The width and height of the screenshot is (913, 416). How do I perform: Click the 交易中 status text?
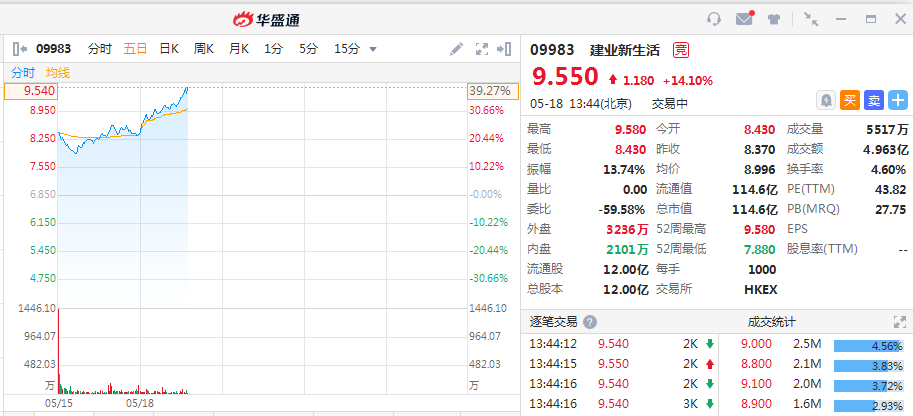click(670, 104)
